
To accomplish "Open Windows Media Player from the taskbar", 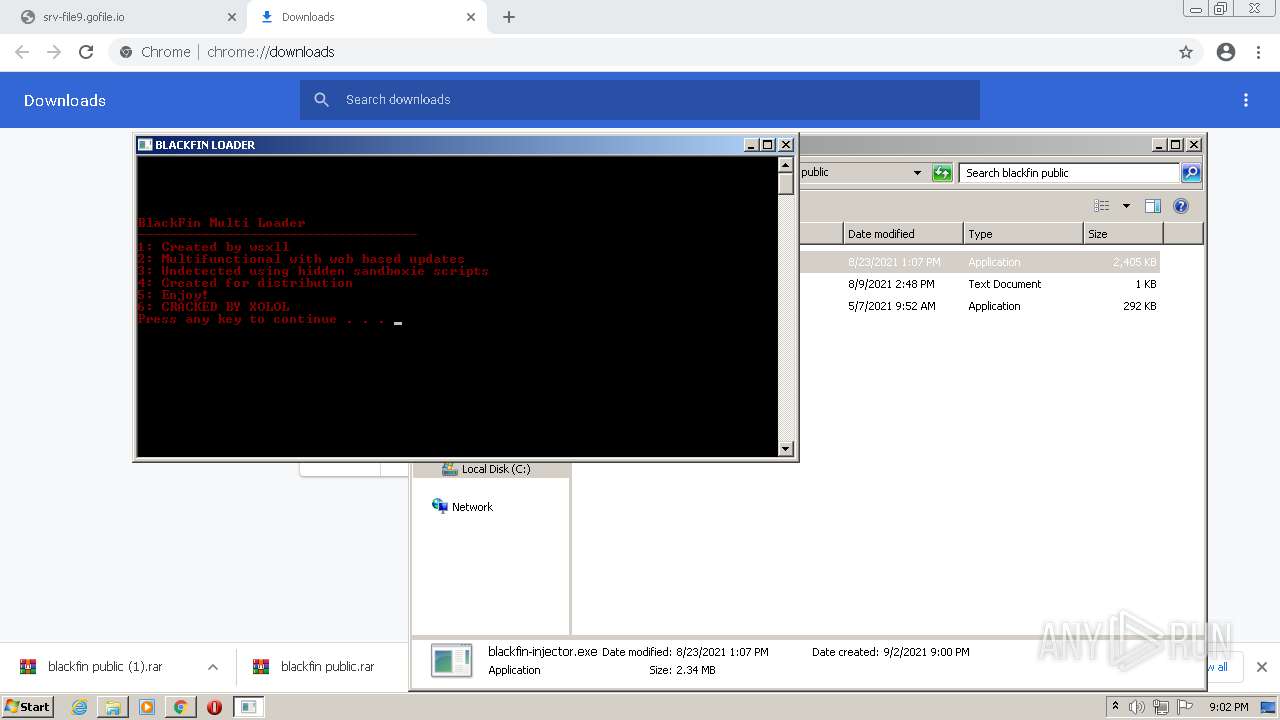I will 147,707.
